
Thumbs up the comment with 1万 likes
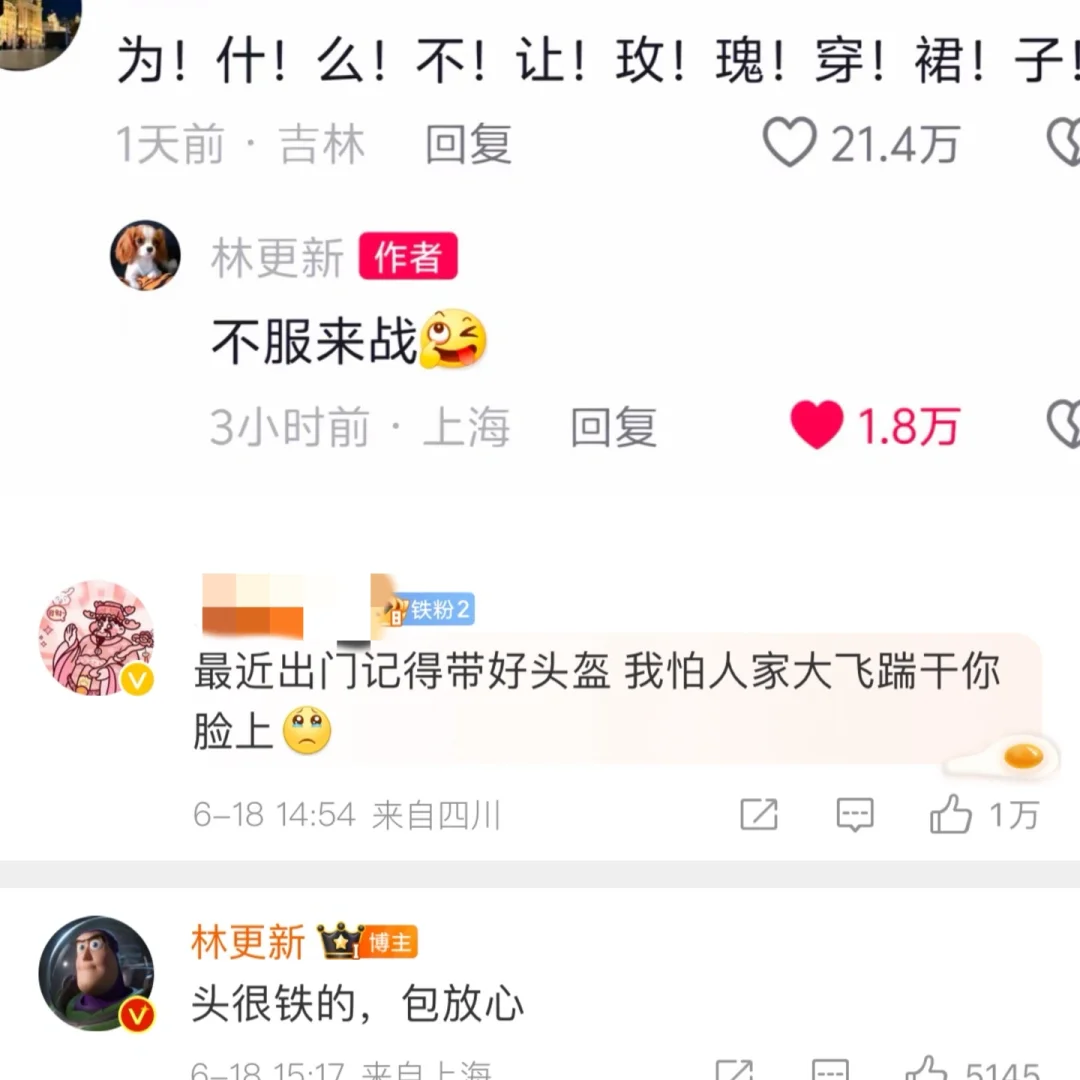pyautogui.click(x=951, y=814)
